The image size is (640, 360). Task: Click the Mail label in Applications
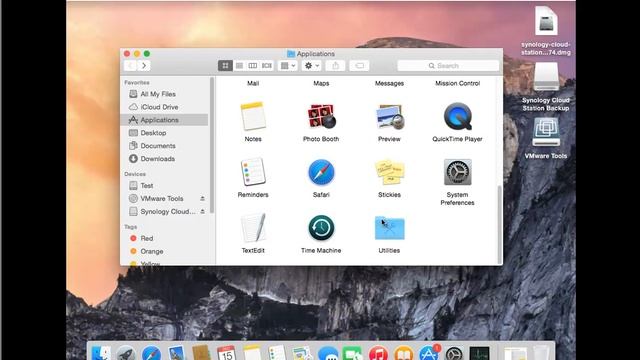tap(253, 83)
